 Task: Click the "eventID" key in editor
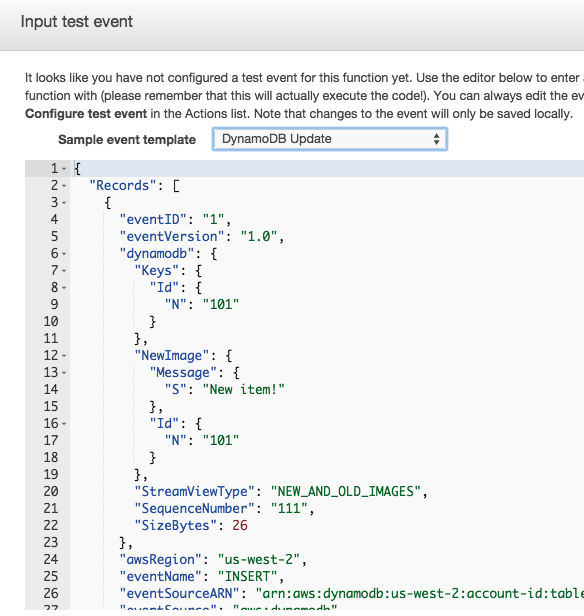click(153, 219)
